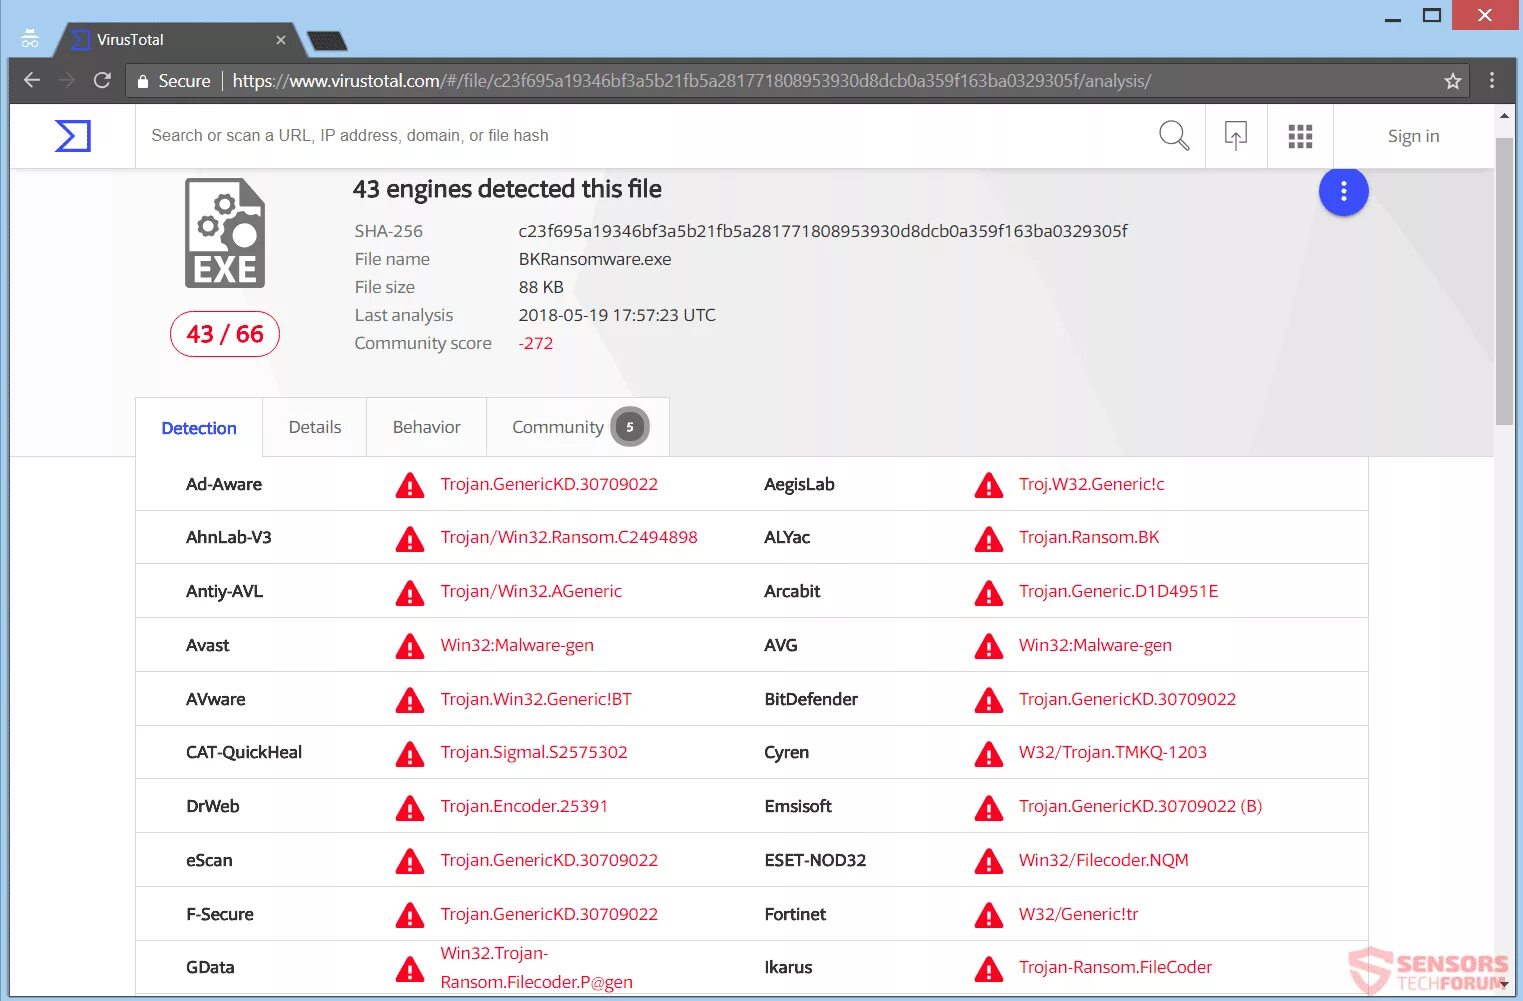Click the 43 engines detected heading
Image resolution: width=1523 pixels, height=1001 pixels.
point(507,189)
